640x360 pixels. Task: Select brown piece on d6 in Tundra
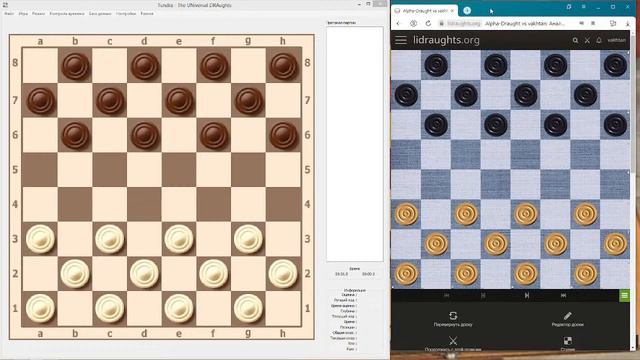[144, 135]
